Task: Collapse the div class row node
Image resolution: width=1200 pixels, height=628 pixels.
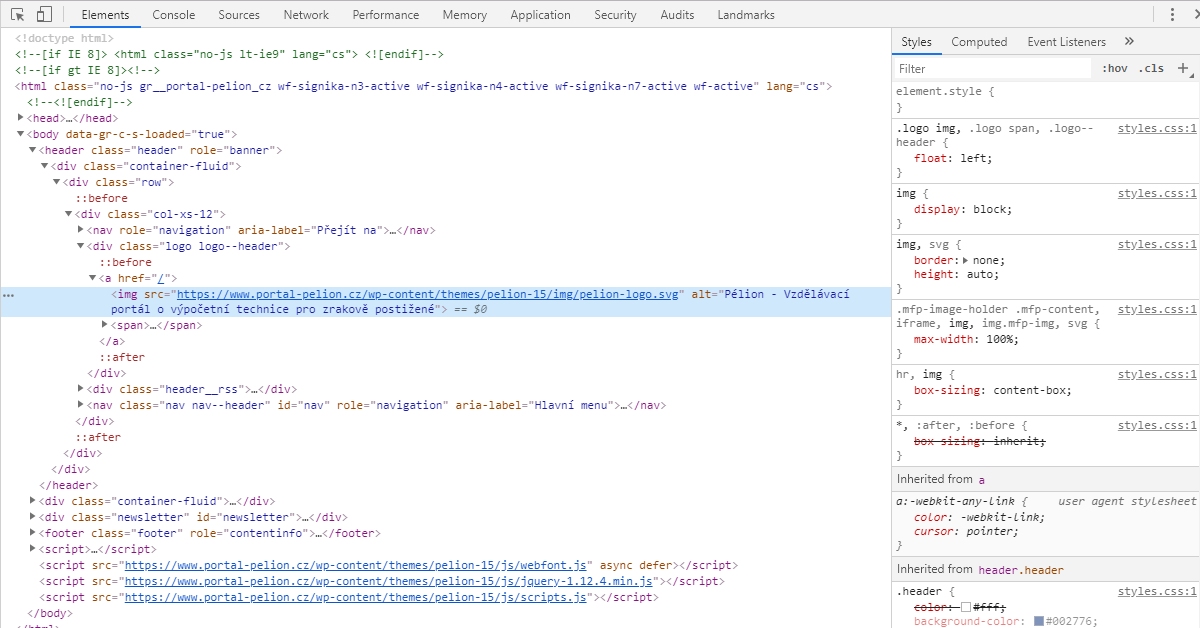Action: click(x=57, y=182)
